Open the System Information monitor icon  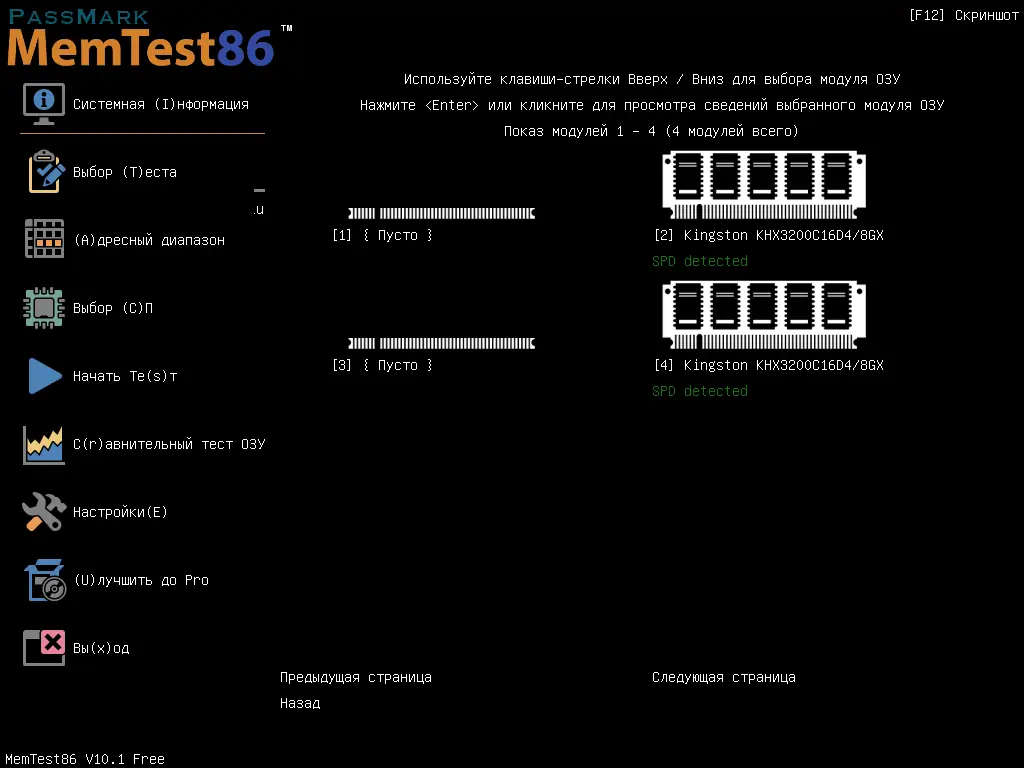[44, 104]
